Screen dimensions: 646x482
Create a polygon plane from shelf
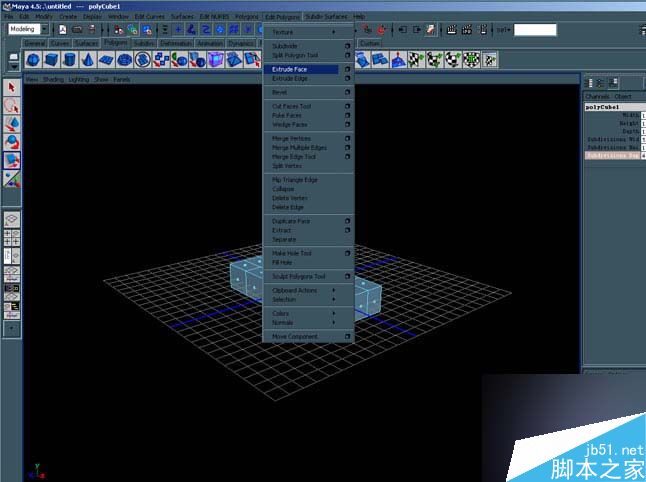[106, 60]
